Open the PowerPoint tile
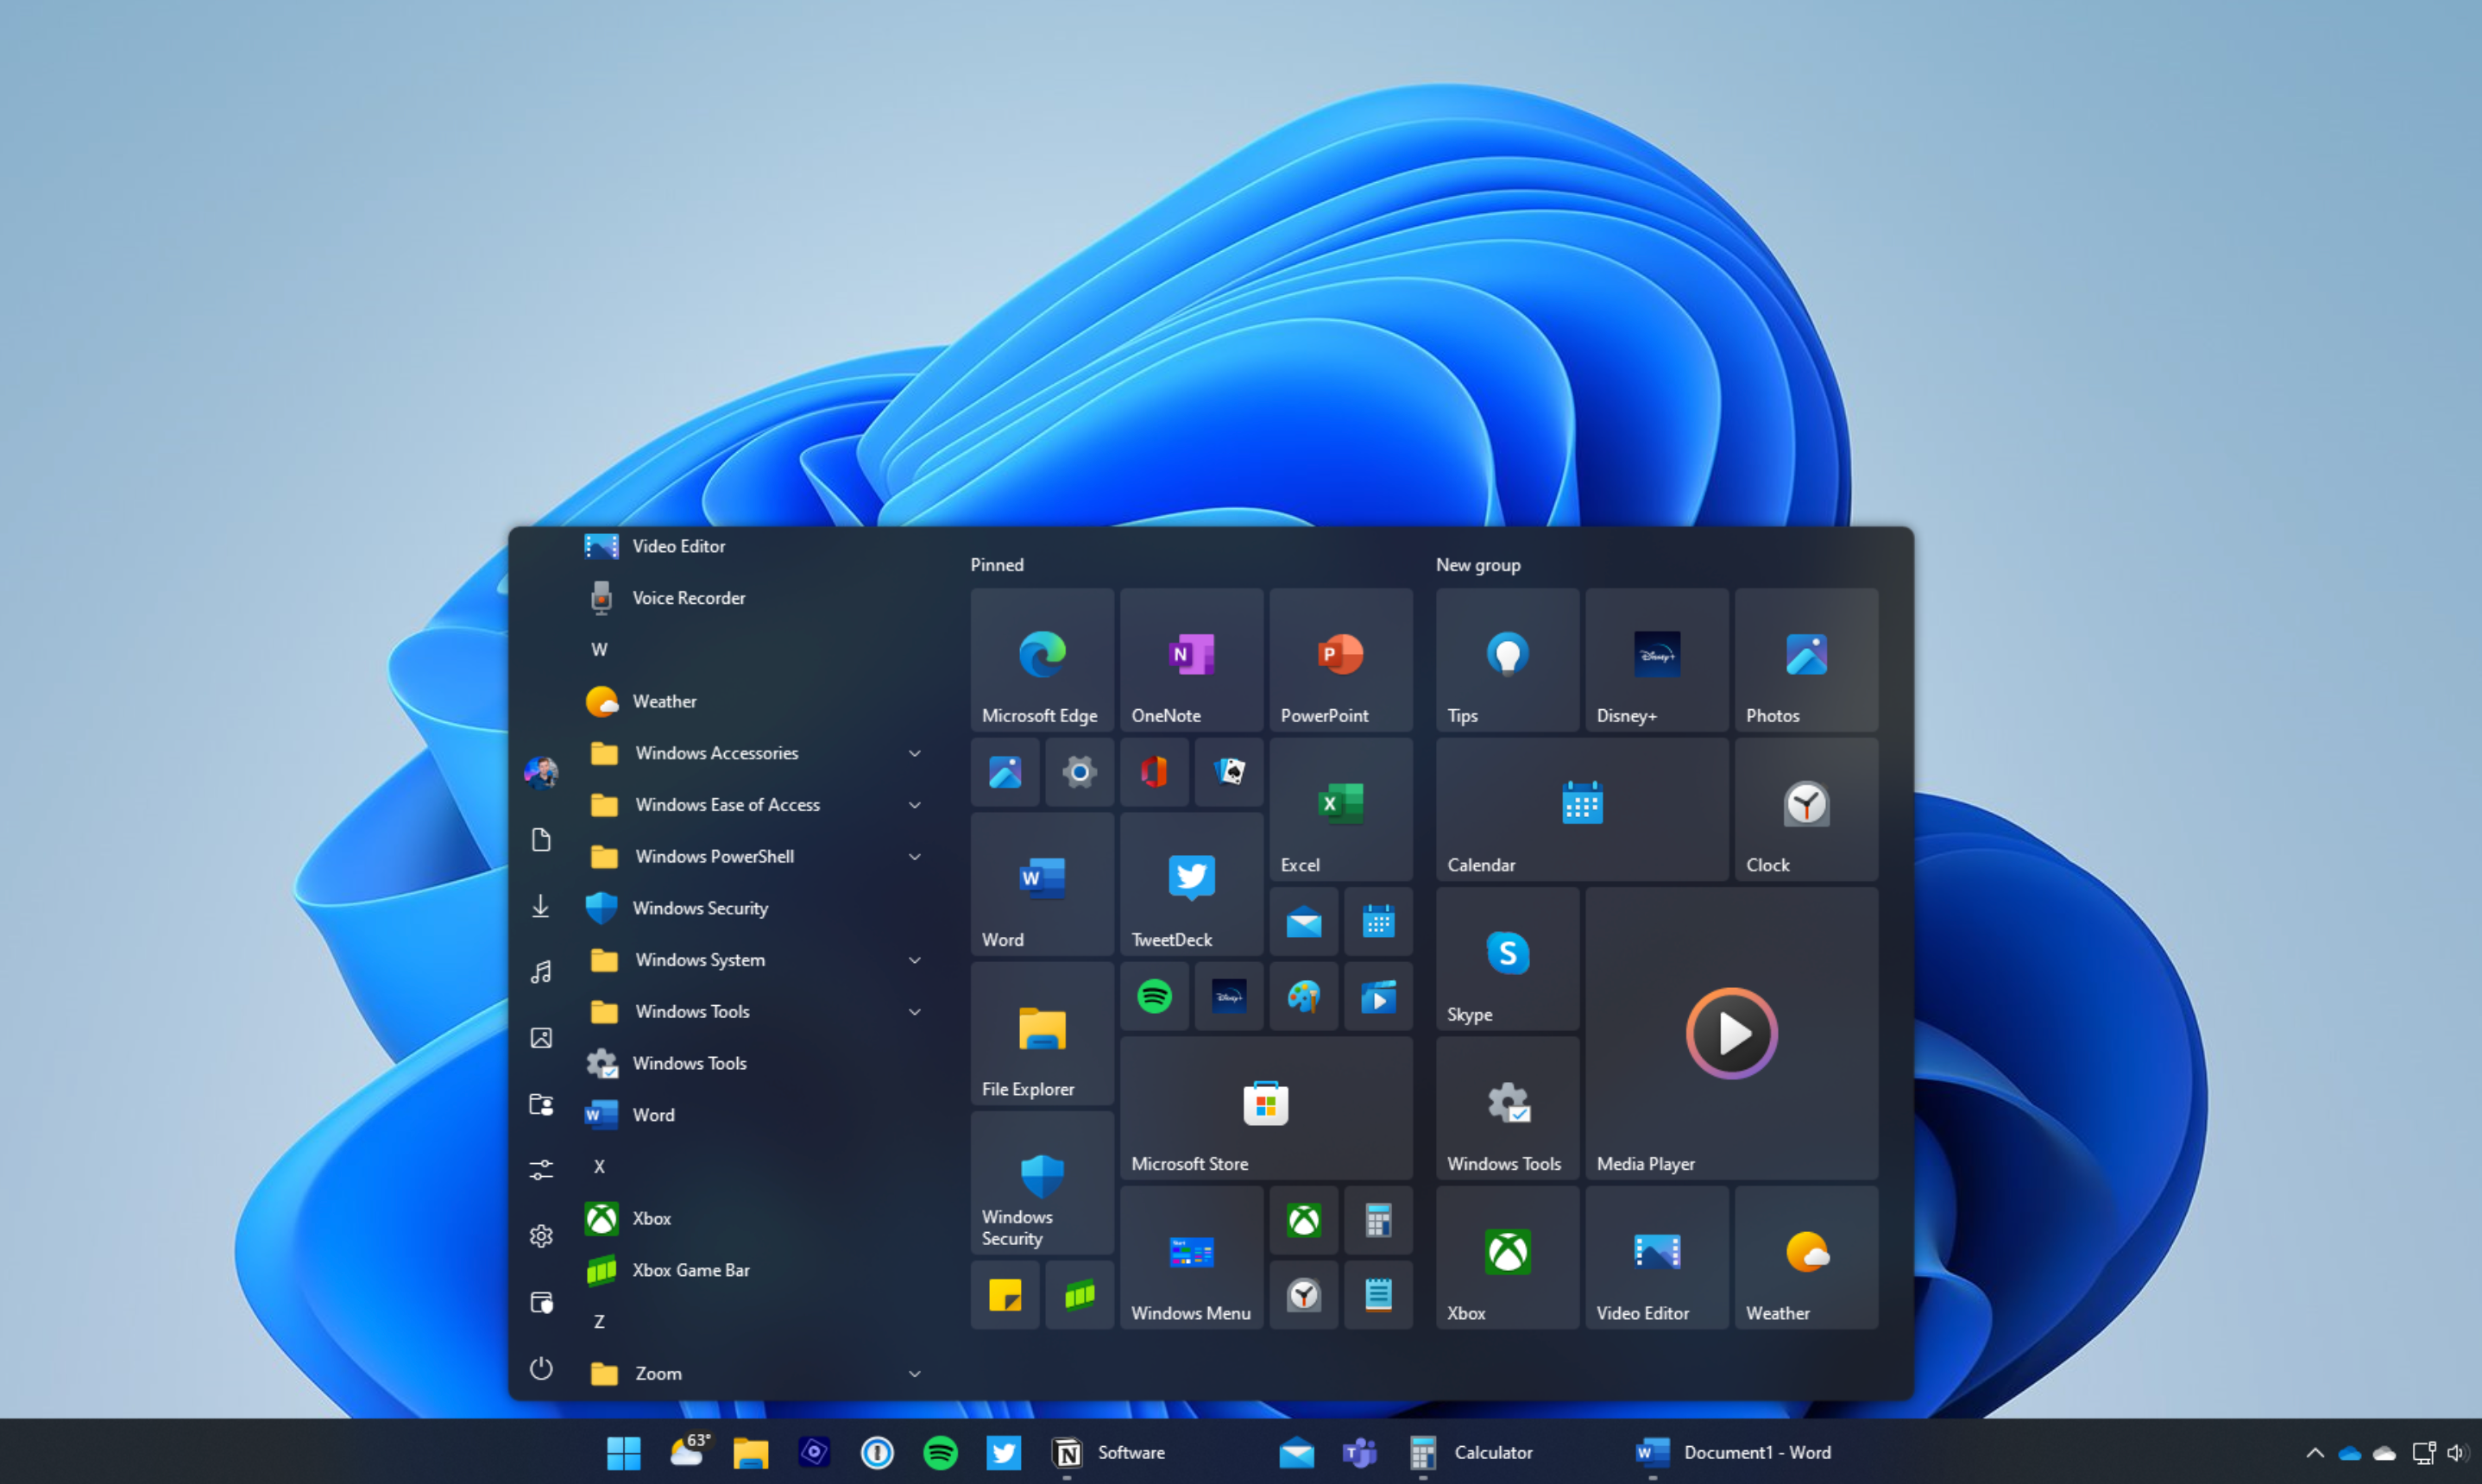2482x1484 pixels. point(1340,659)
